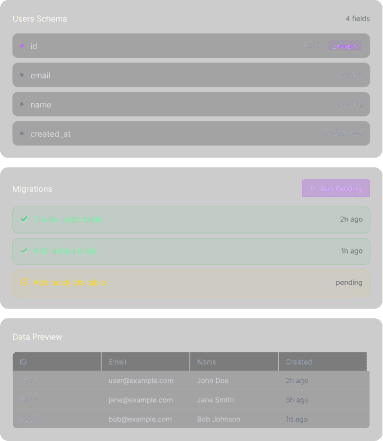
Task: Click the purple dot beside the id field
Action: pos(22,46)
